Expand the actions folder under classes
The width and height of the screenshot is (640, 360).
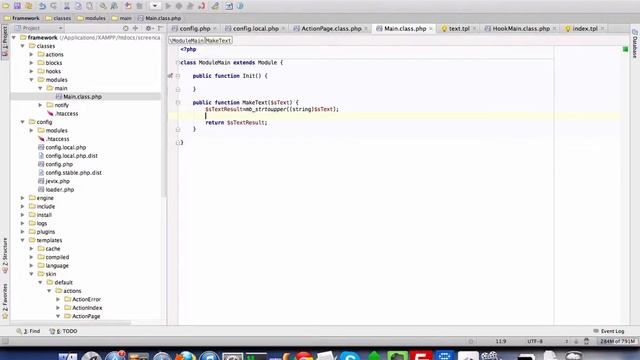click(31, 54)
